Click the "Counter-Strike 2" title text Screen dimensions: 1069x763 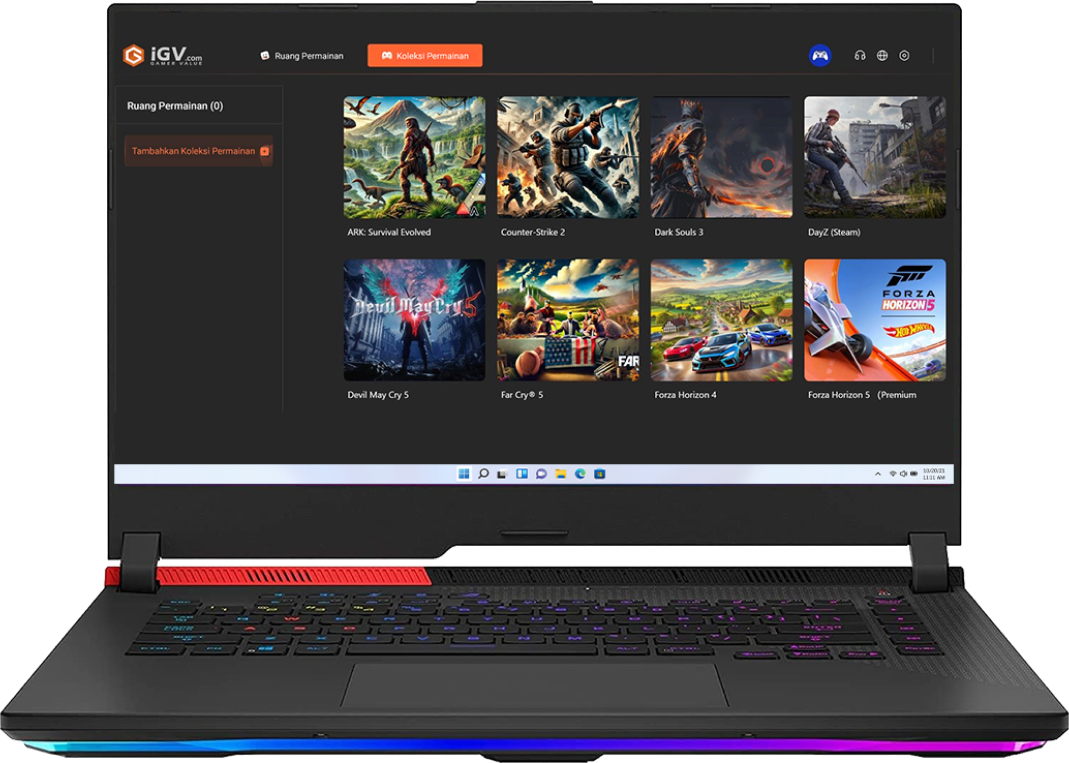pyautogui.click(x=533, y=233)
